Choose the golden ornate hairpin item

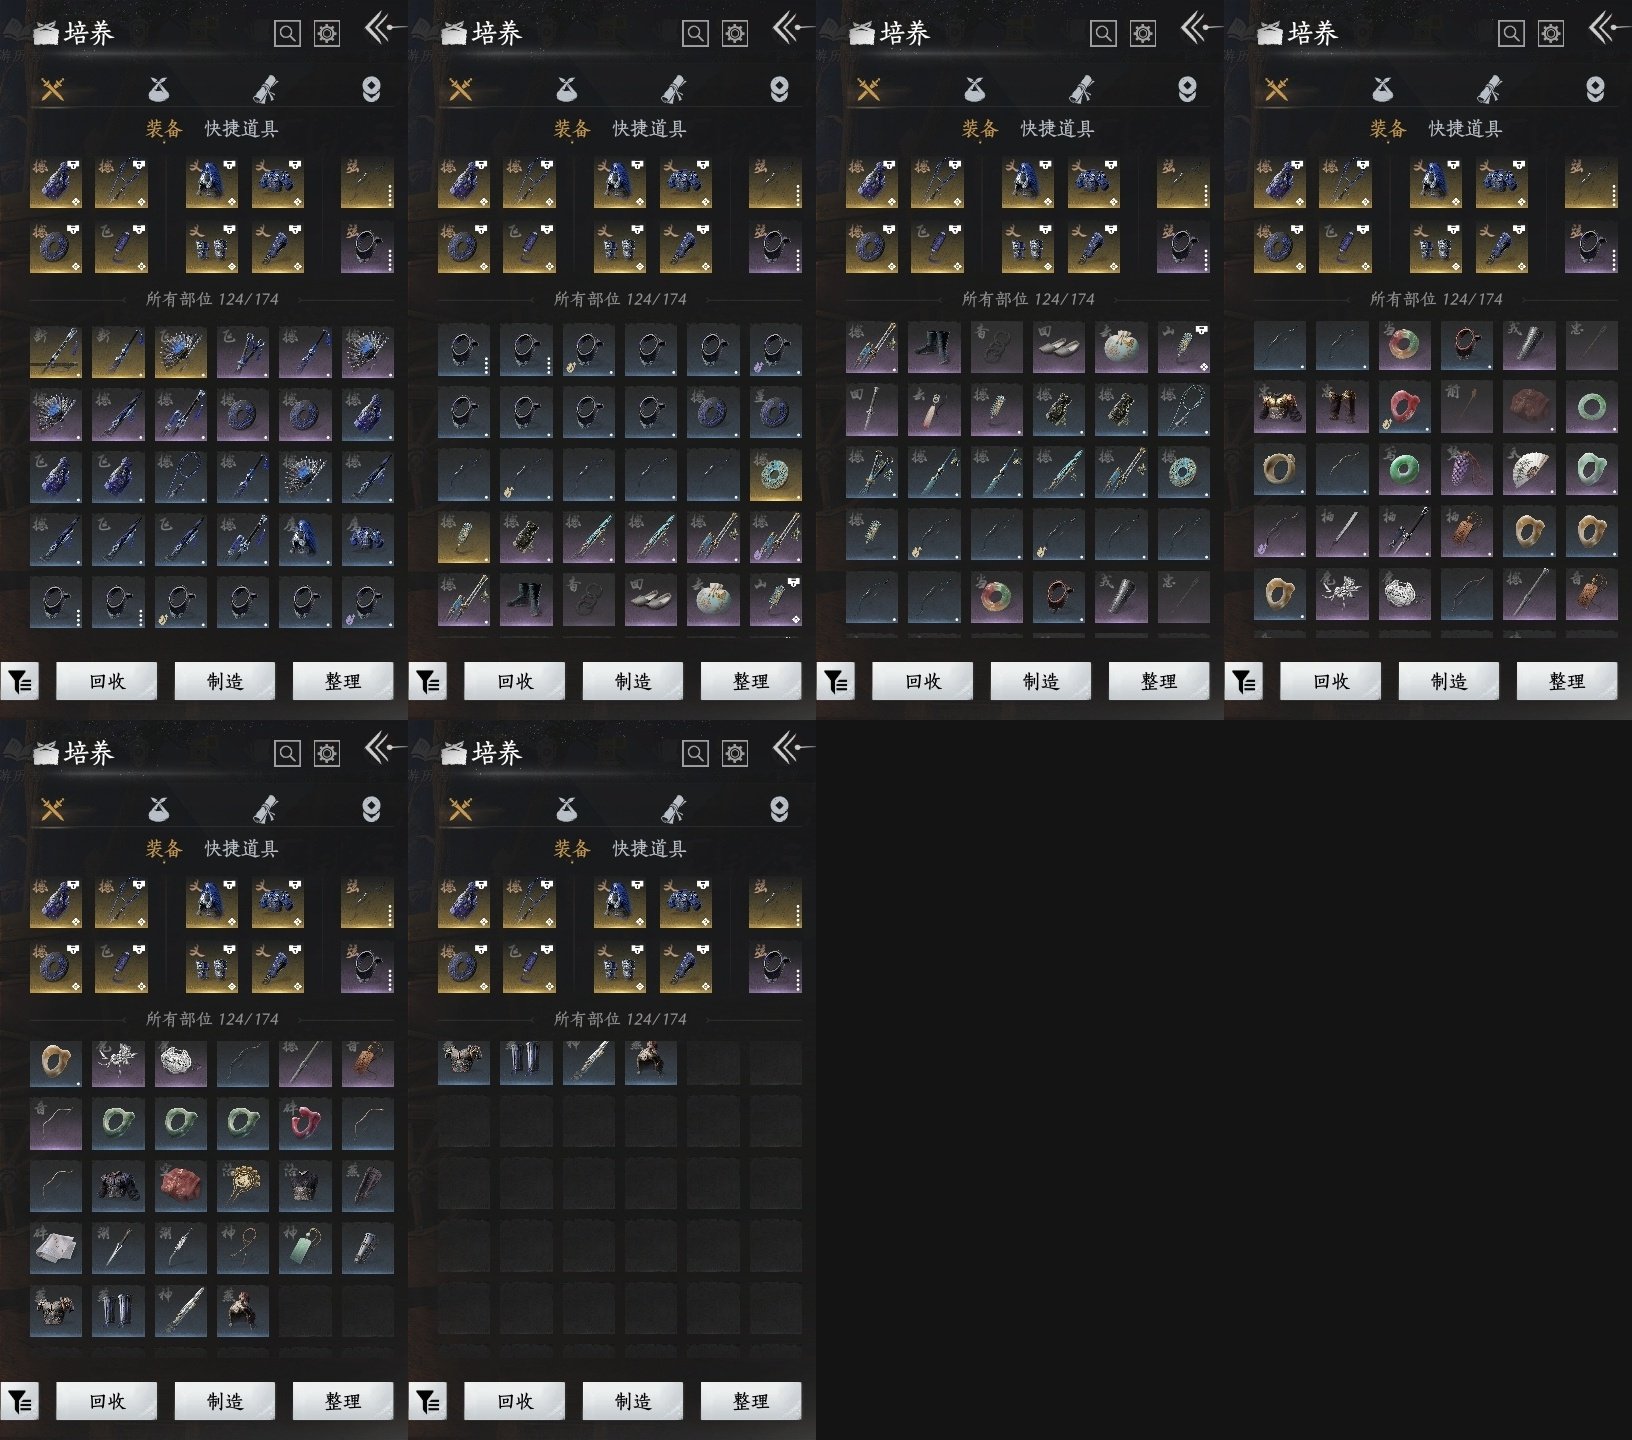click(x=242, y=1186)
